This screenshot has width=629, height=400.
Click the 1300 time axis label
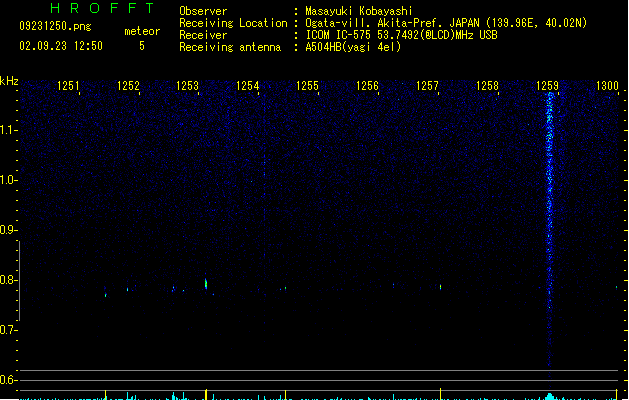tap(607, 86)
